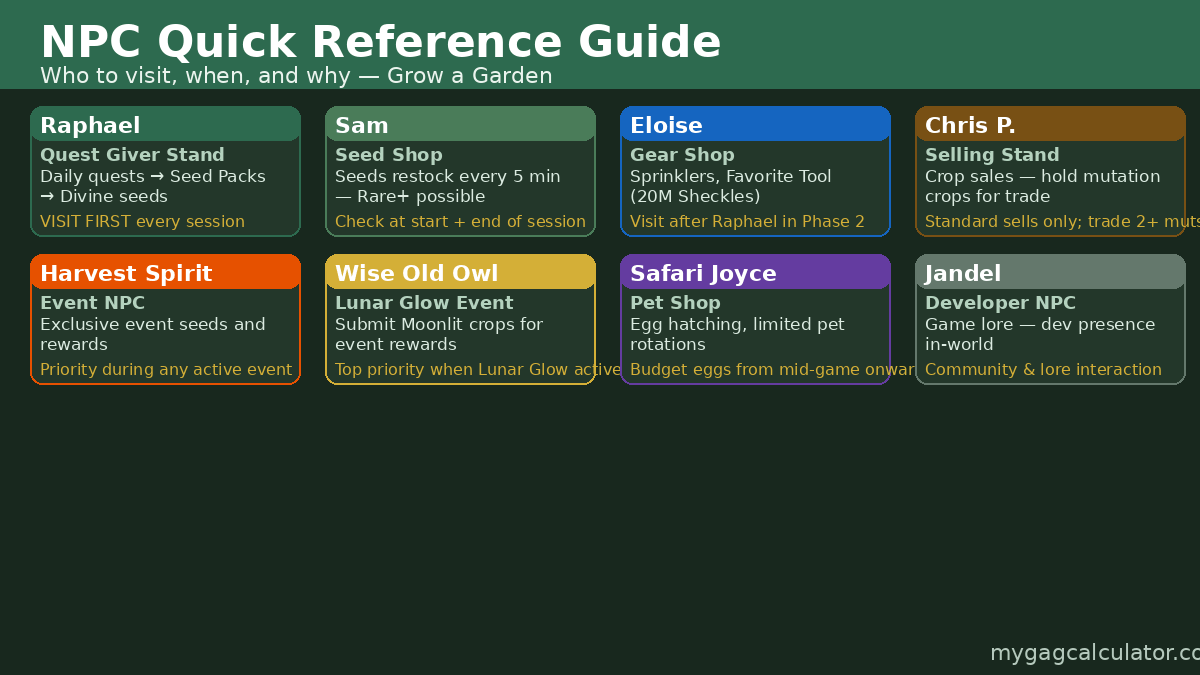
Task: Click 'Sprinklers, Favorite Tool' line
Action: 731,176
